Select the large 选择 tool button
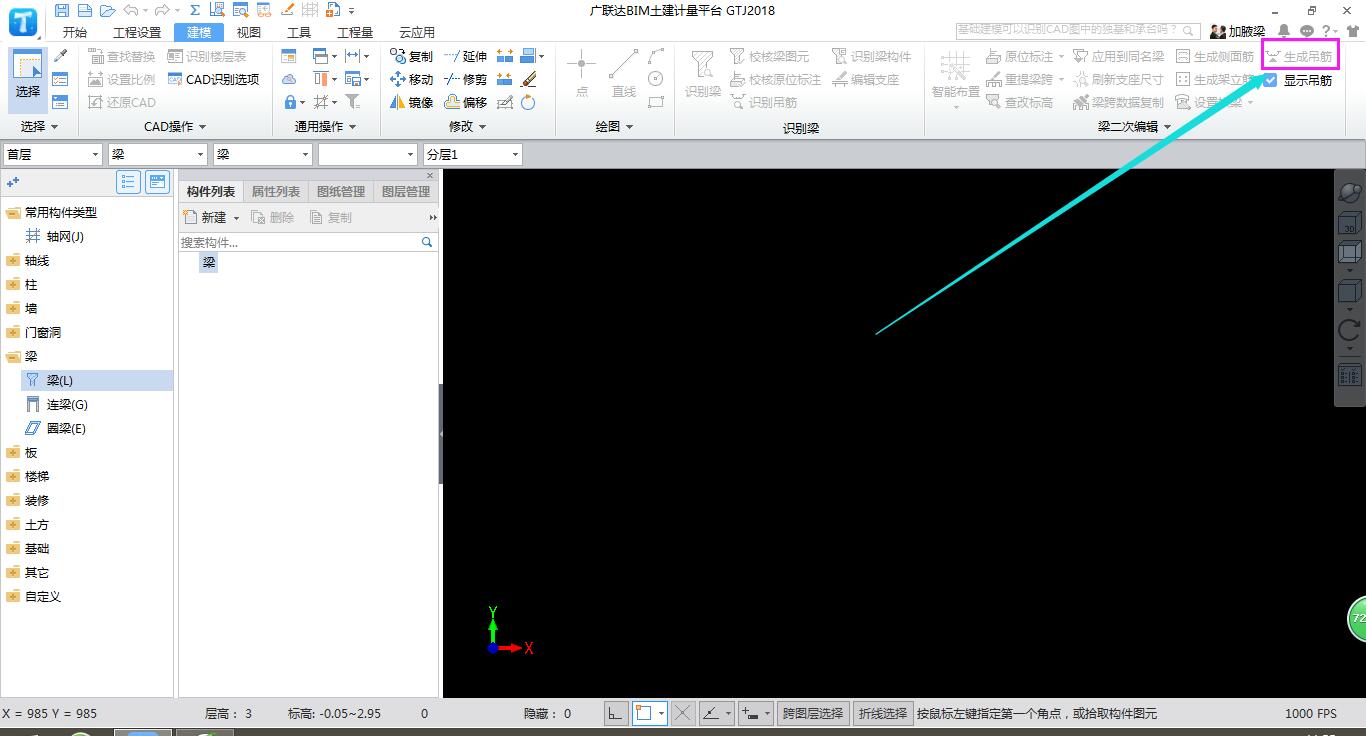 click(28, 78)
